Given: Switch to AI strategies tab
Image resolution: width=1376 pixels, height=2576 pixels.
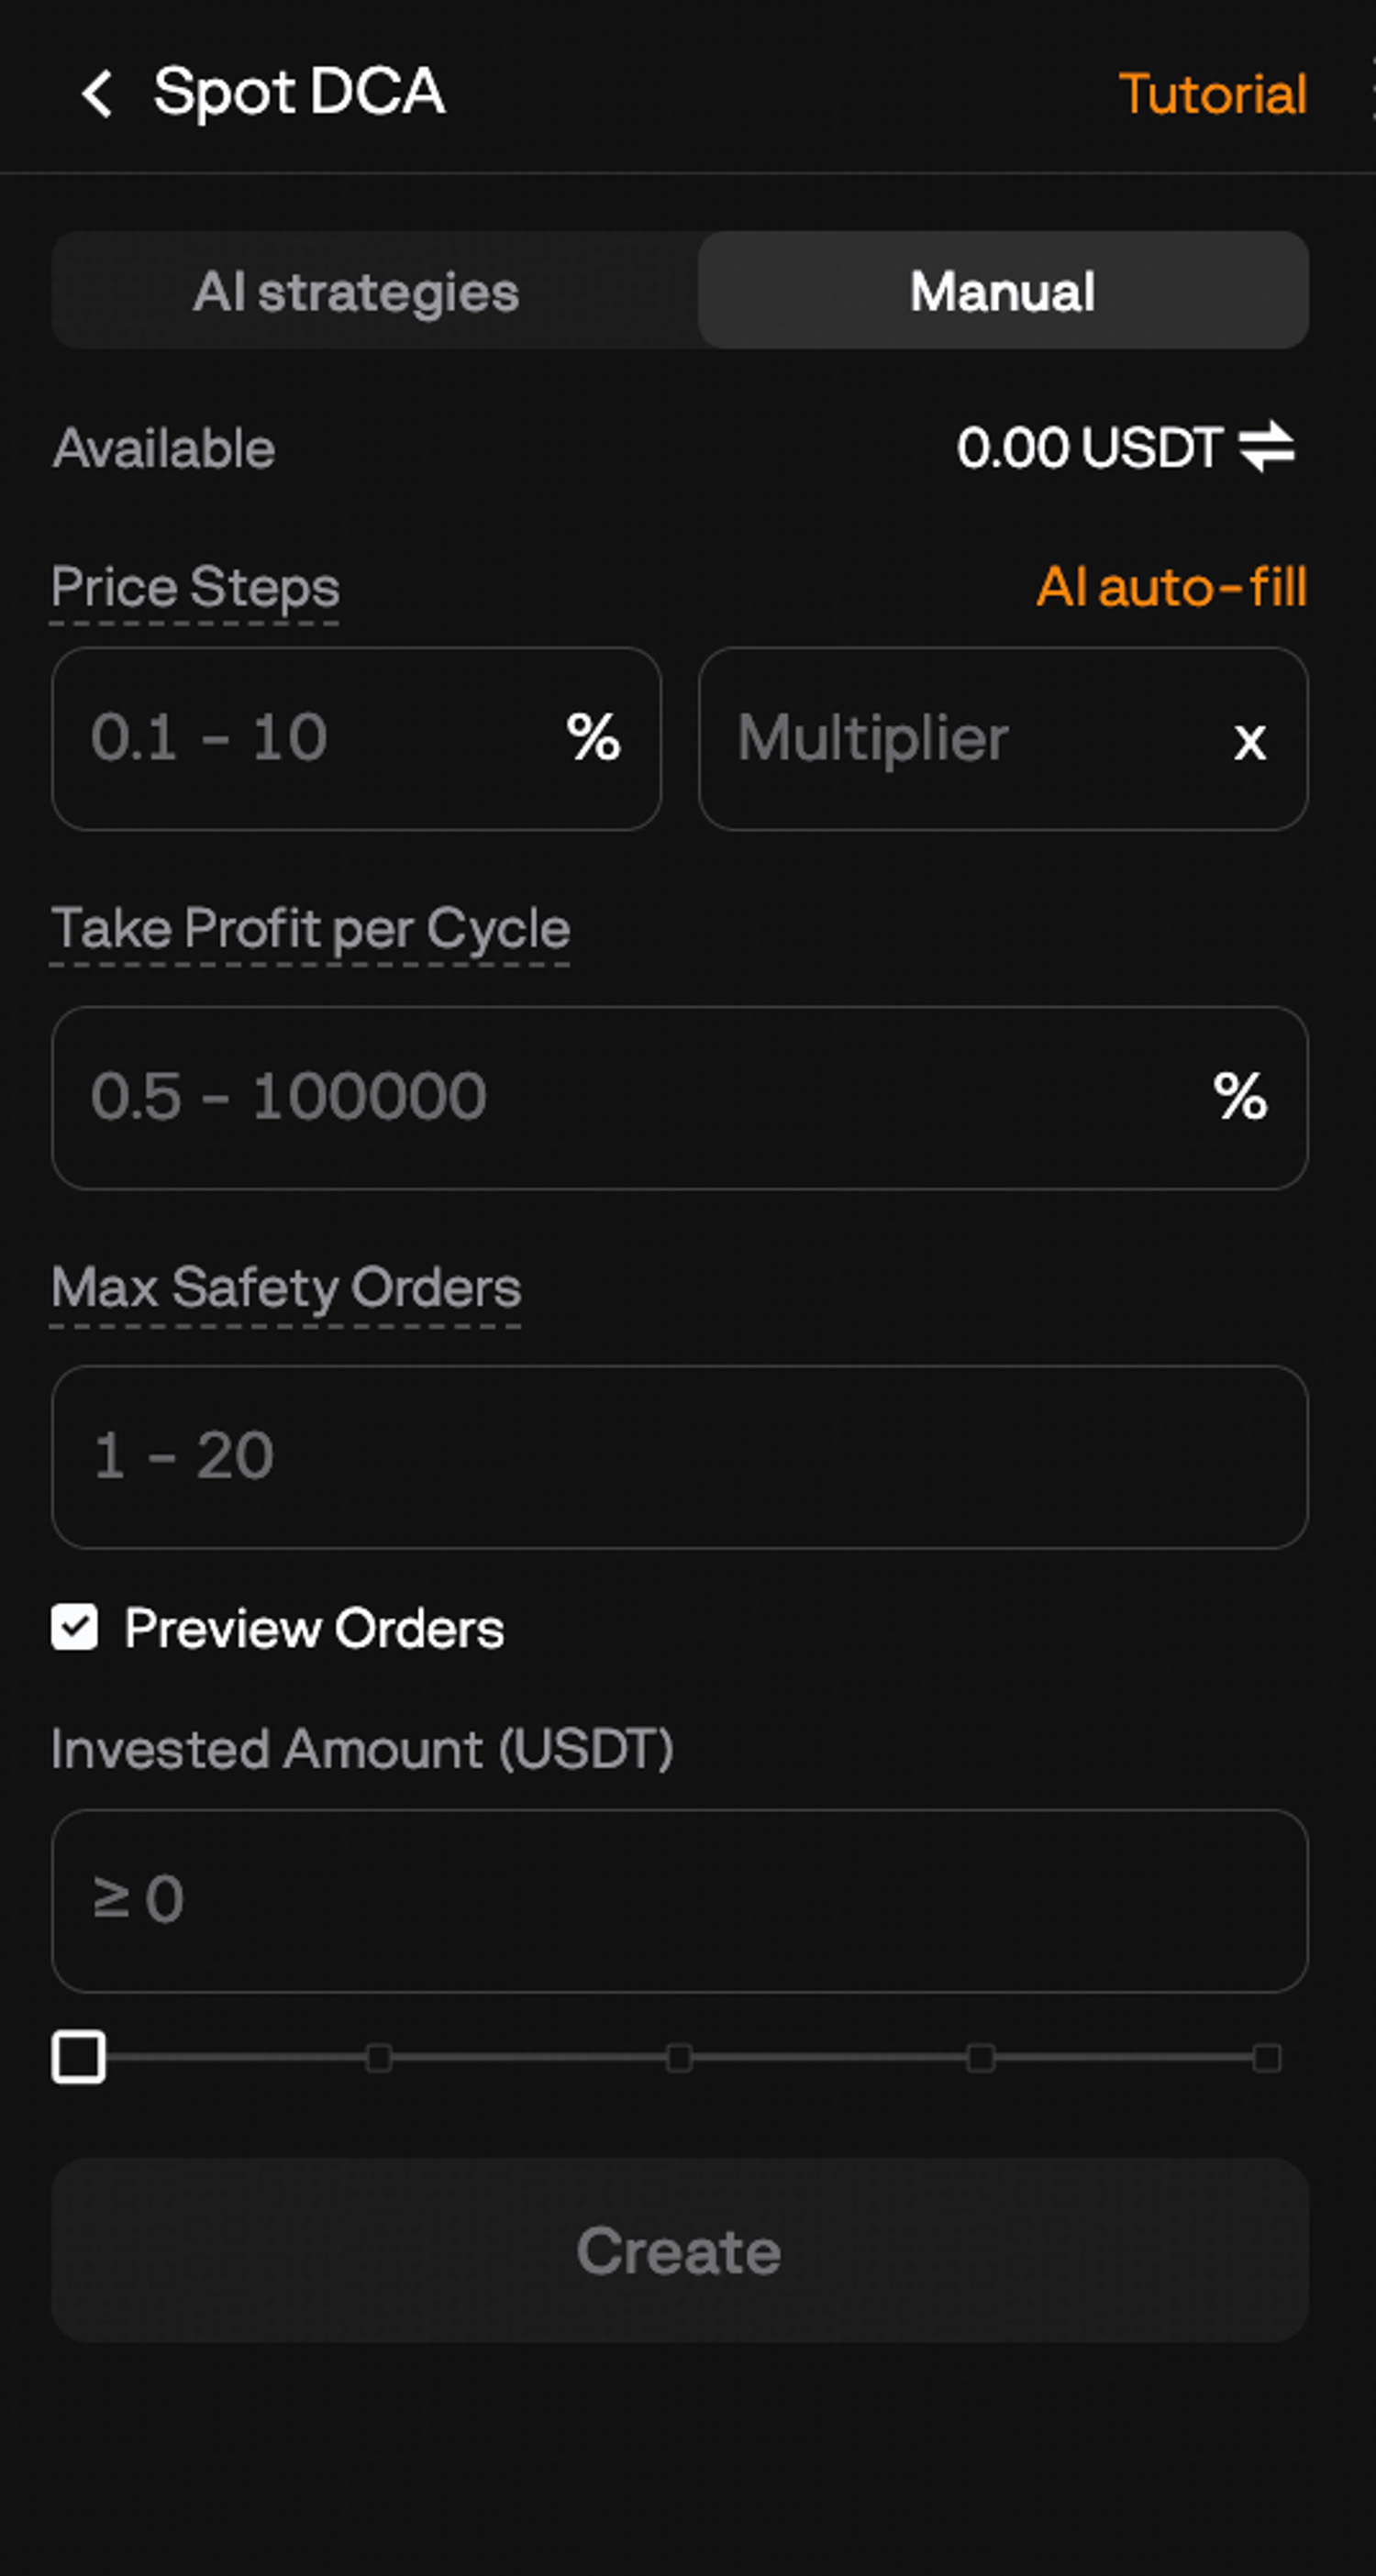Looking at the screenshot, I should click(x=356, y=291).
